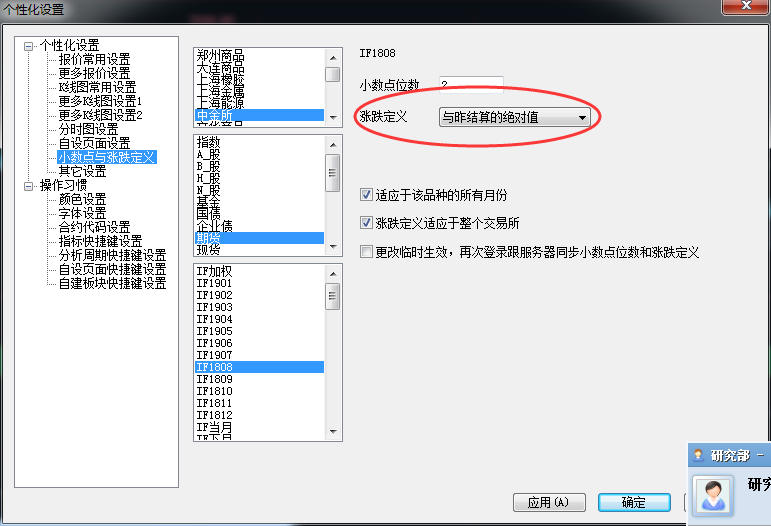Click the 确定 button
Viewport: 771px width, 526px height.
tap(634, 502)
